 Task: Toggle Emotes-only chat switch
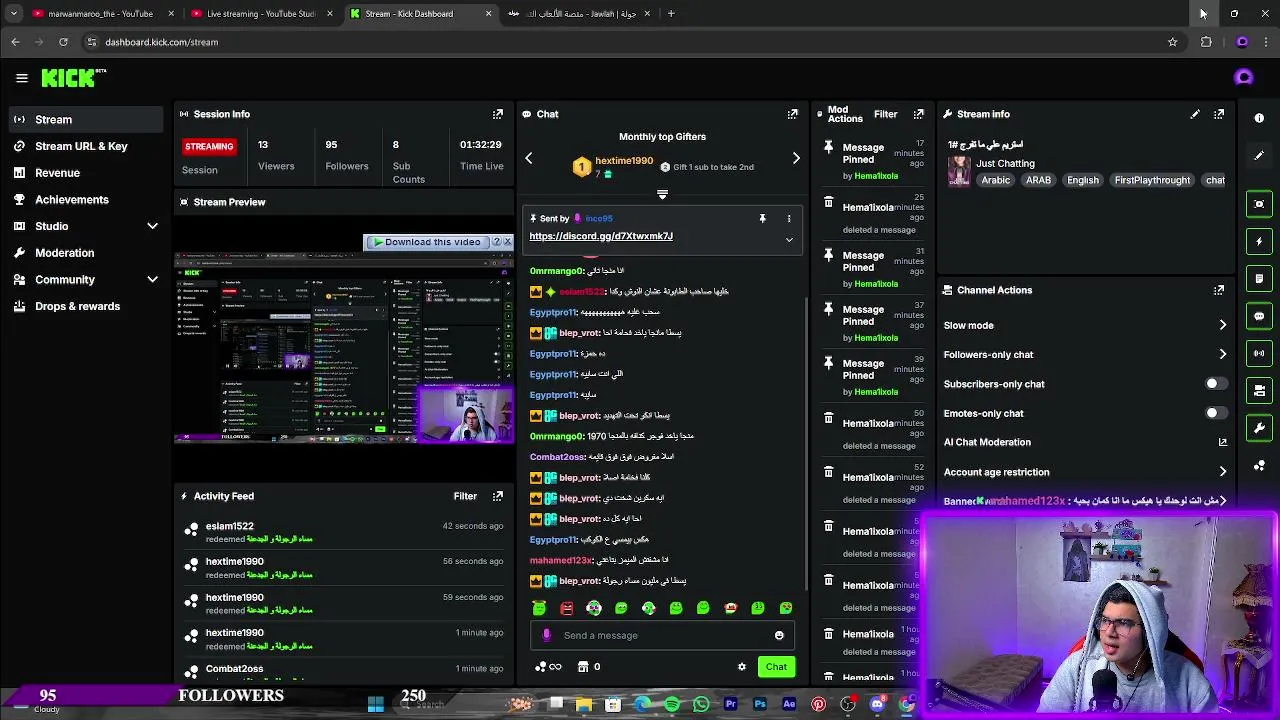point(1215,413)
